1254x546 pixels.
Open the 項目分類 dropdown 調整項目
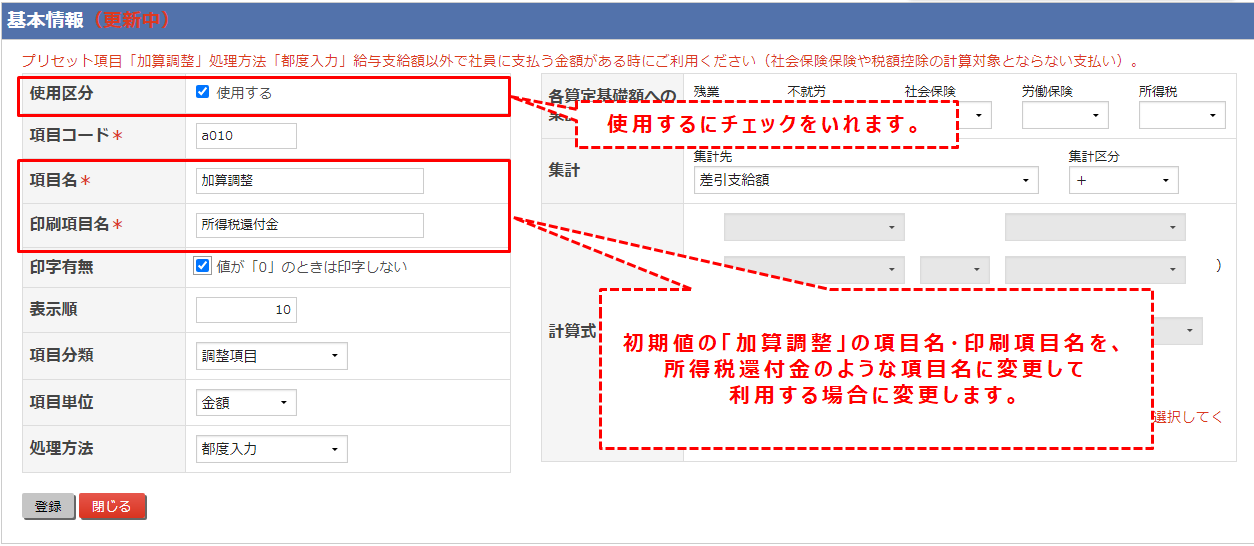(x=272, y=356)
